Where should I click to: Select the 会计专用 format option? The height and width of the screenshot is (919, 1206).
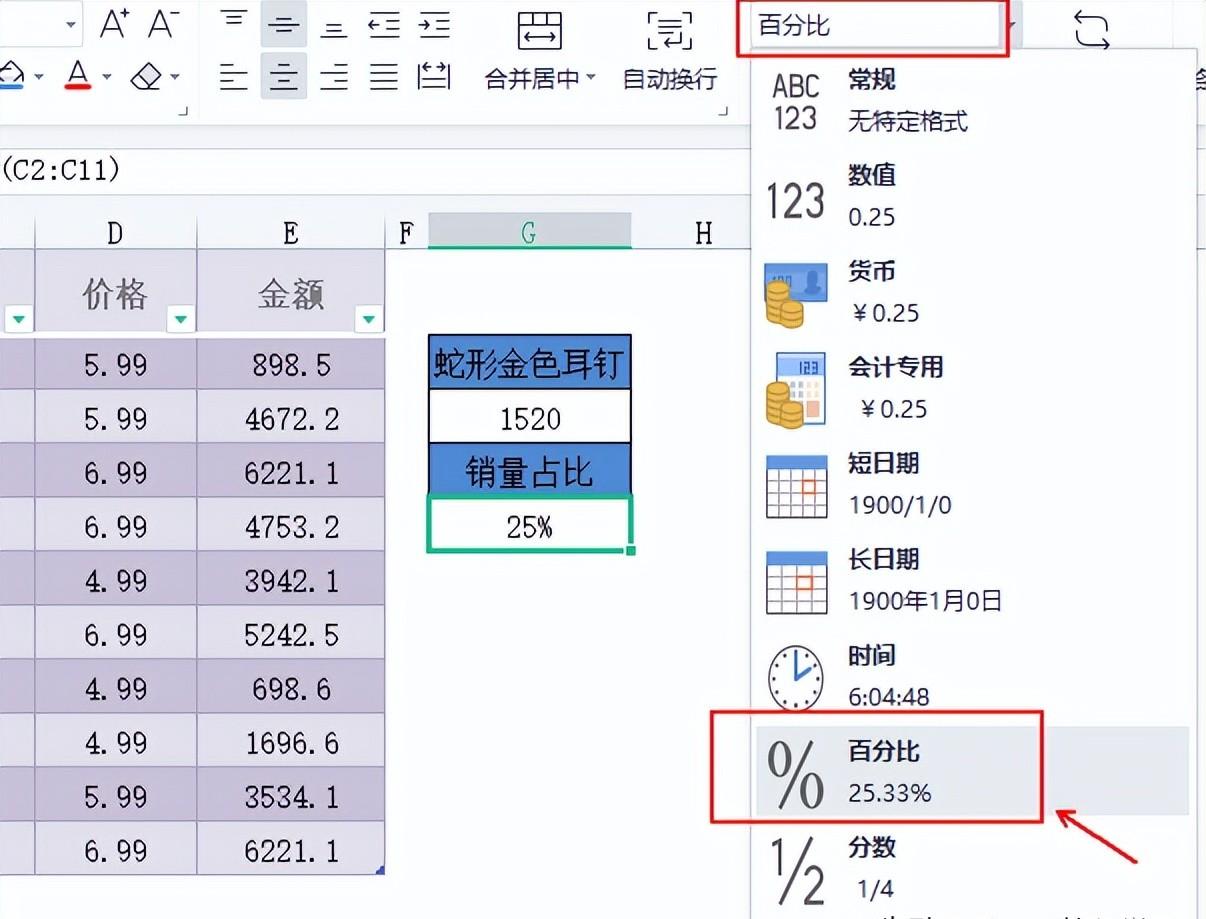point(973,389)
